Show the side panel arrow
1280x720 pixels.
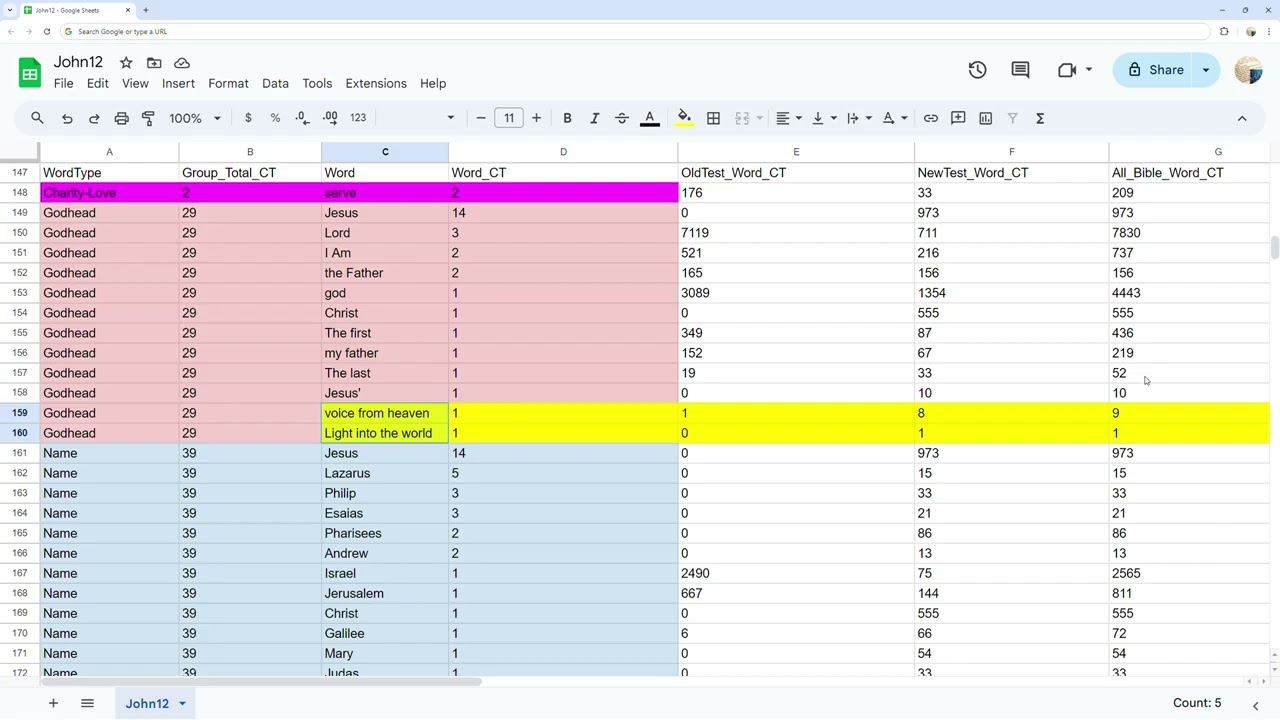(x=1255, y=706)
